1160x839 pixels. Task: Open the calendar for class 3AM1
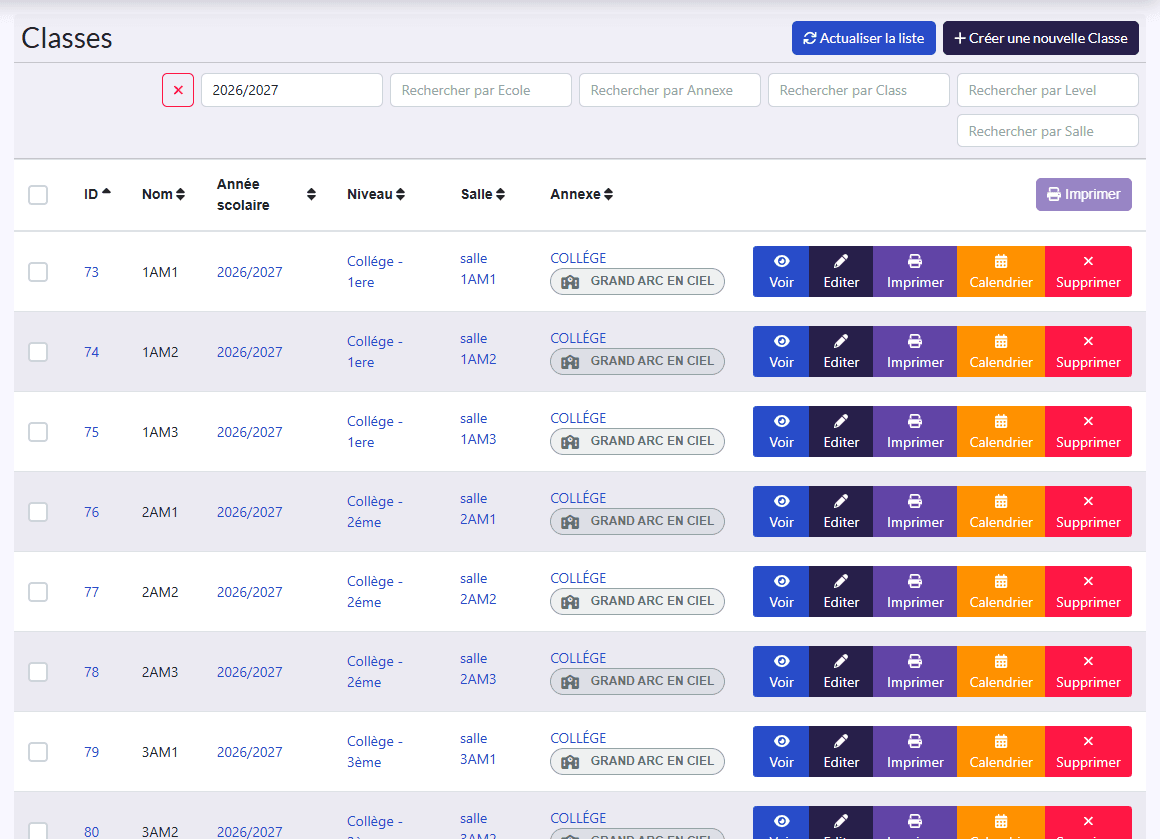pyautogui.click(x=1001, y=751)
